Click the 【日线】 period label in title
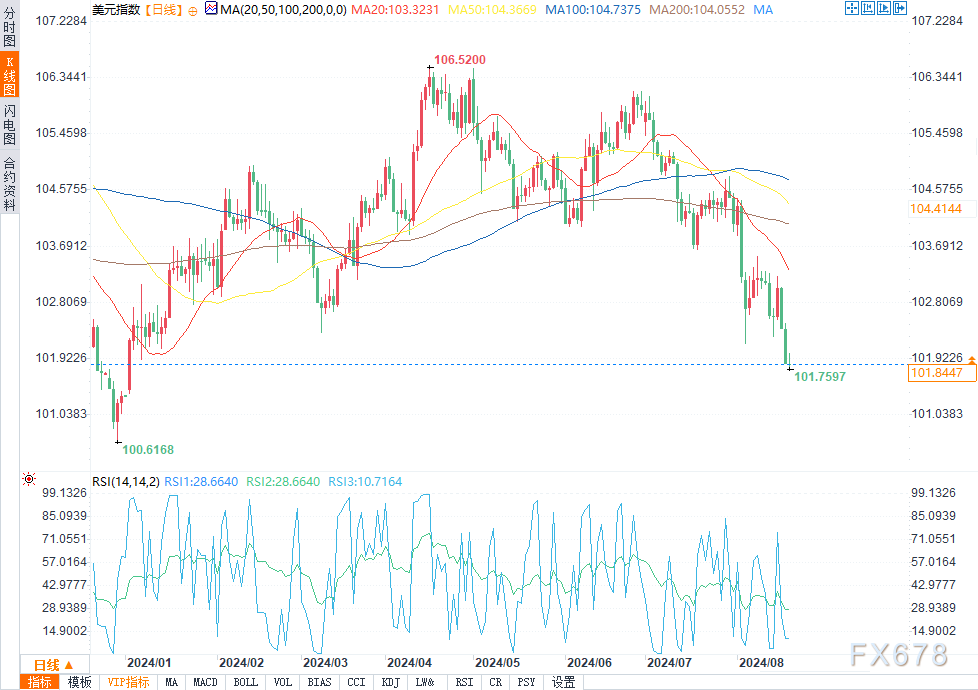The width and height of the screenshot is (978, 690). pos(163,10)
